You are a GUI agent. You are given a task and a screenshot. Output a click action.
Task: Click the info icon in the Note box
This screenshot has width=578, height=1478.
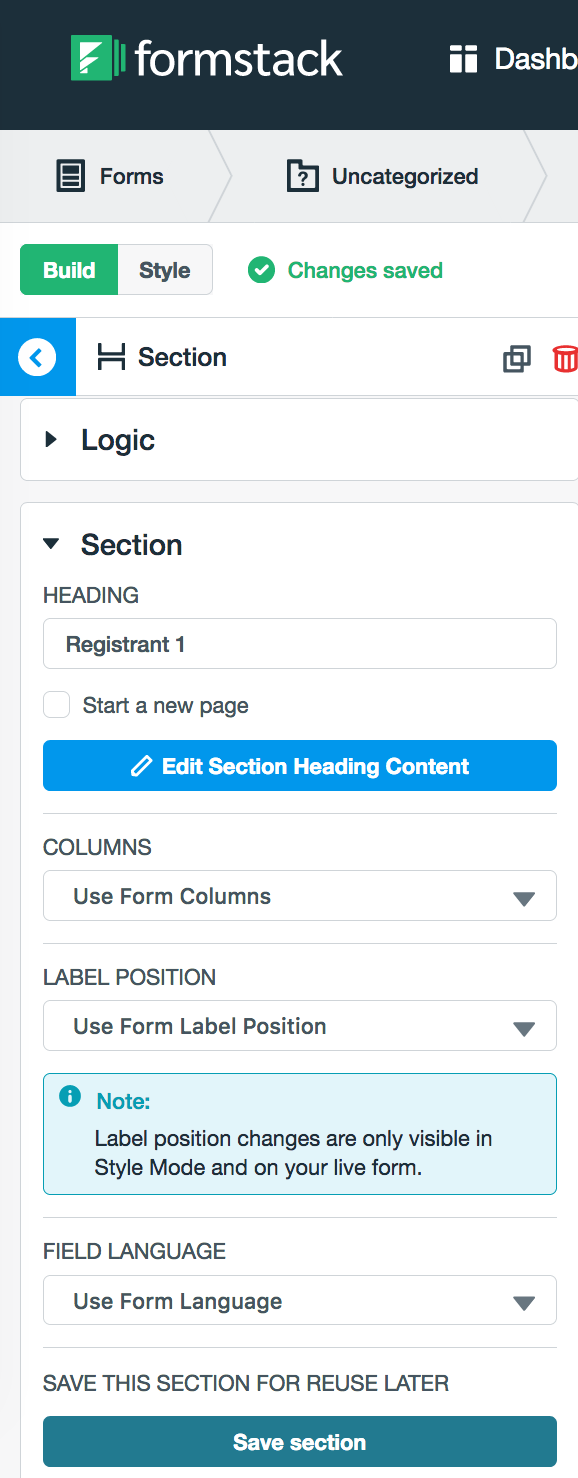click(x=70, y=1097)
